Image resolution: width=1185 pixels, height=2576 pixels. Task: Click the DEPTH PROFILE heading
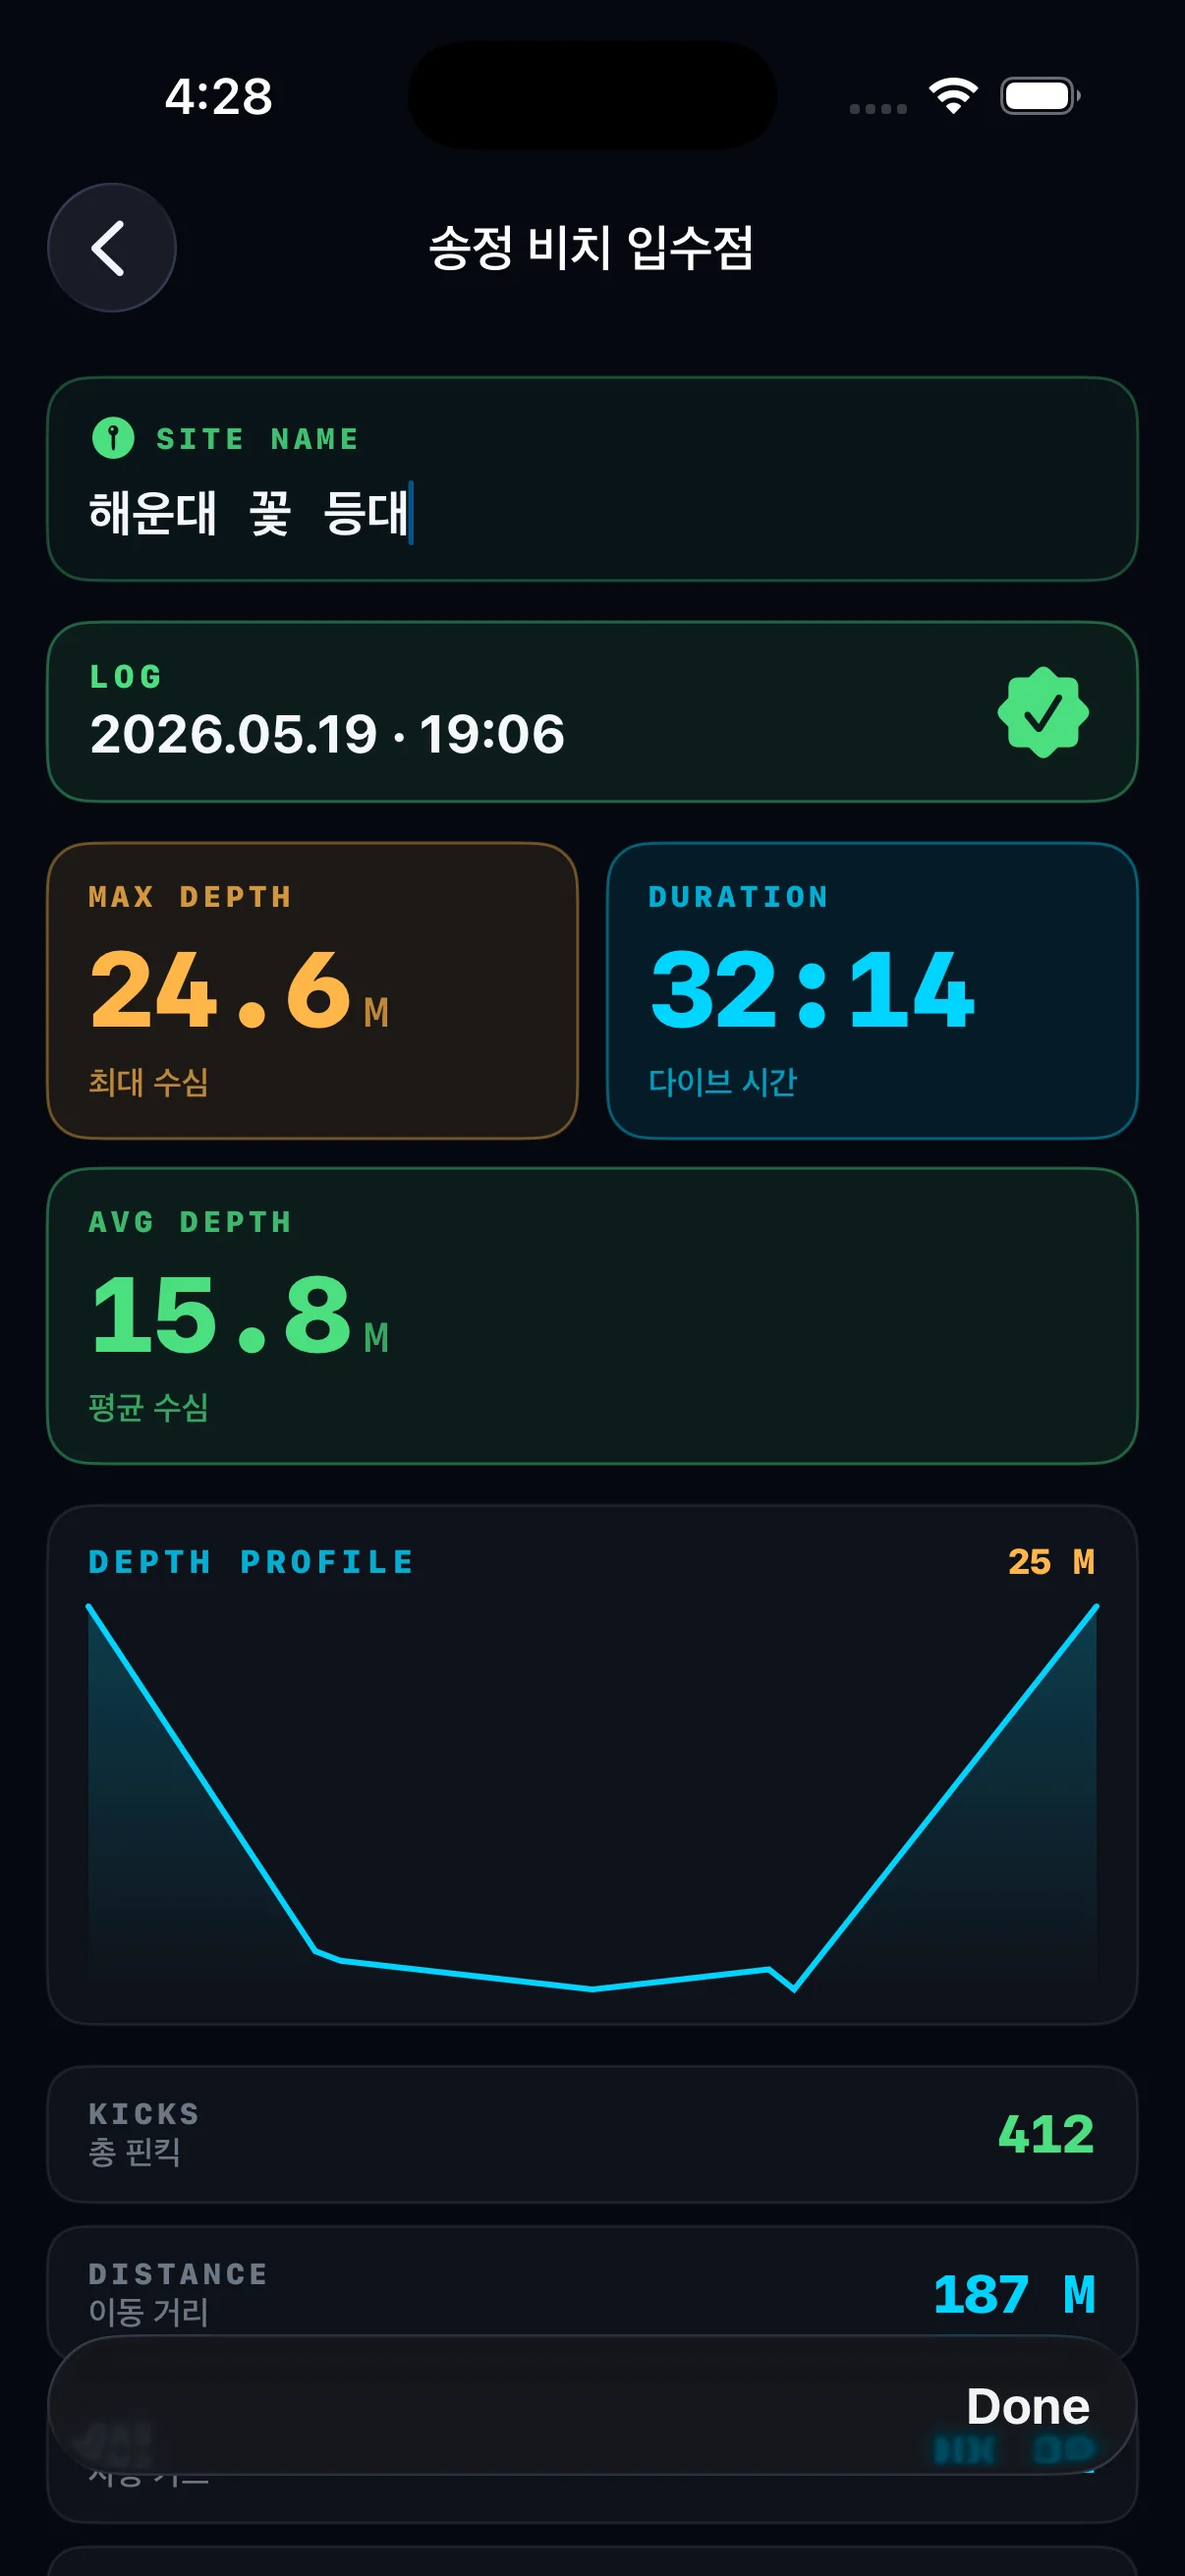(251, 1562)
